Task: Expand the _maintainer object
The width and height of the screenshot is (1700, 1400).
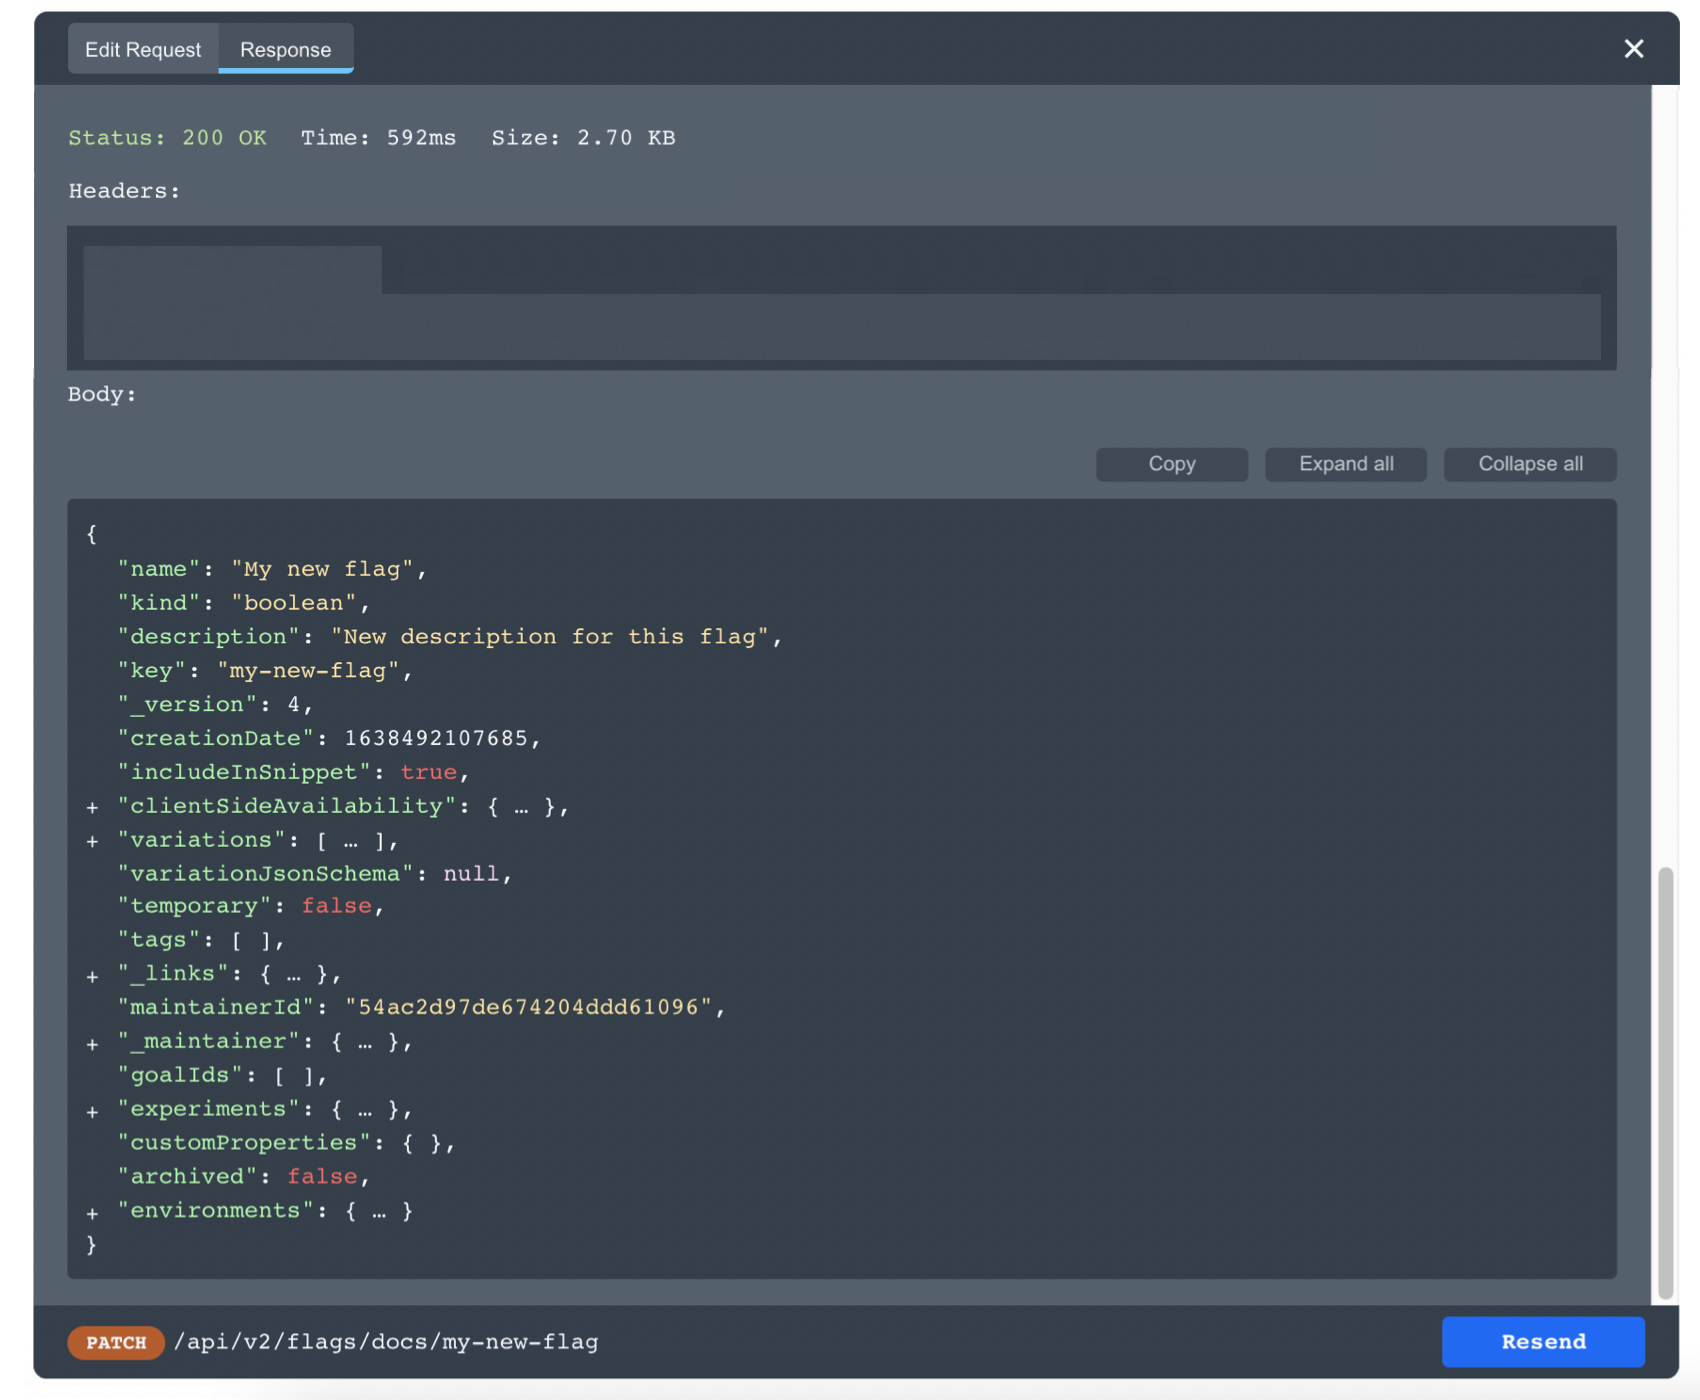Action: tap(92, 1042)
